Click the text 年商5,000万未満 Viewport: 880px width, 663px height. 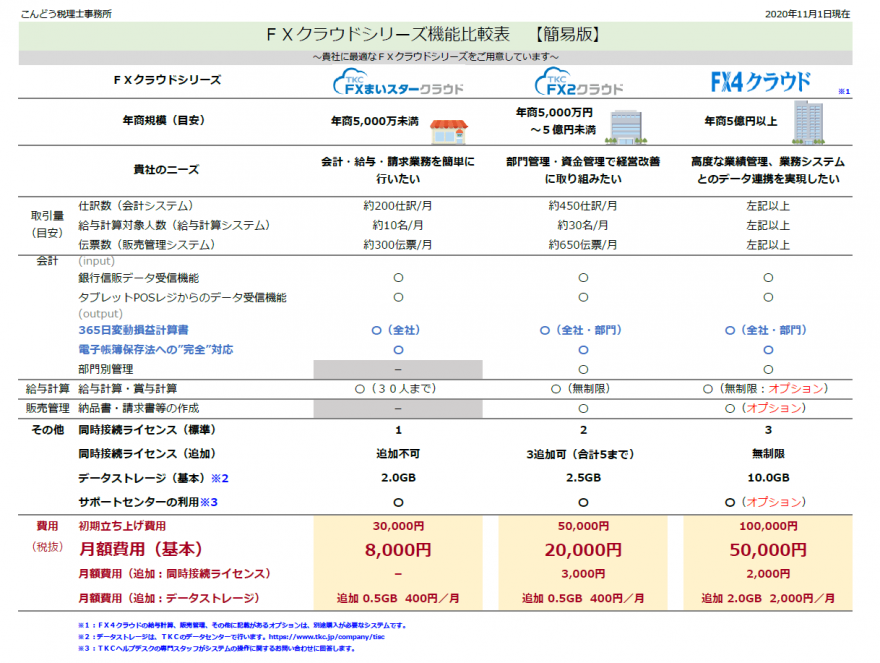point(374,121)
